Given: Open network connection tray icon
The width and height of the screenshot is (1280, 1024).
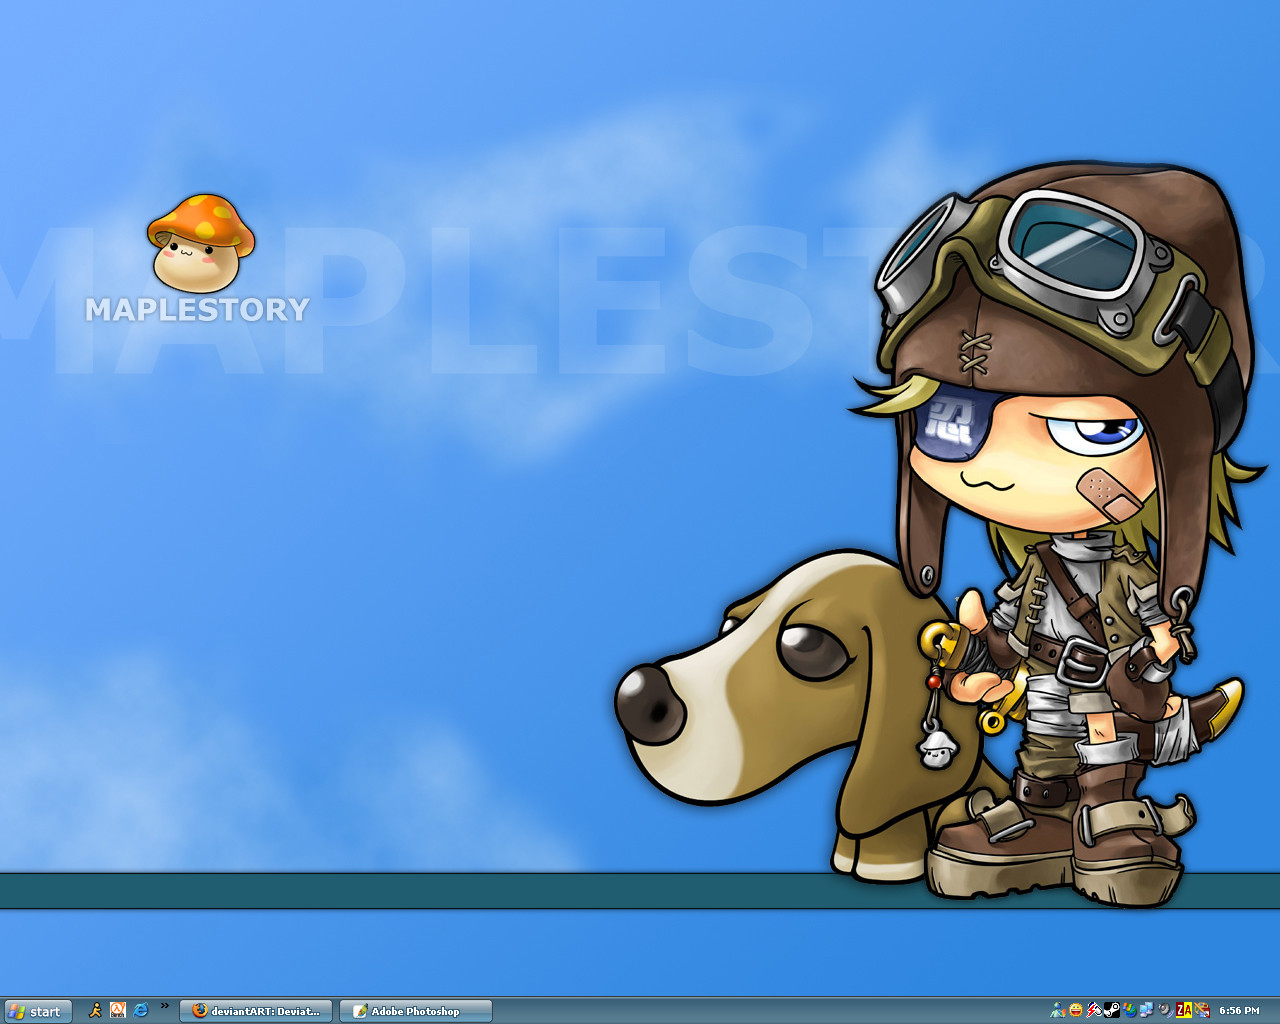Looking at the screenshot, I should click(x=1147, y=1010).
